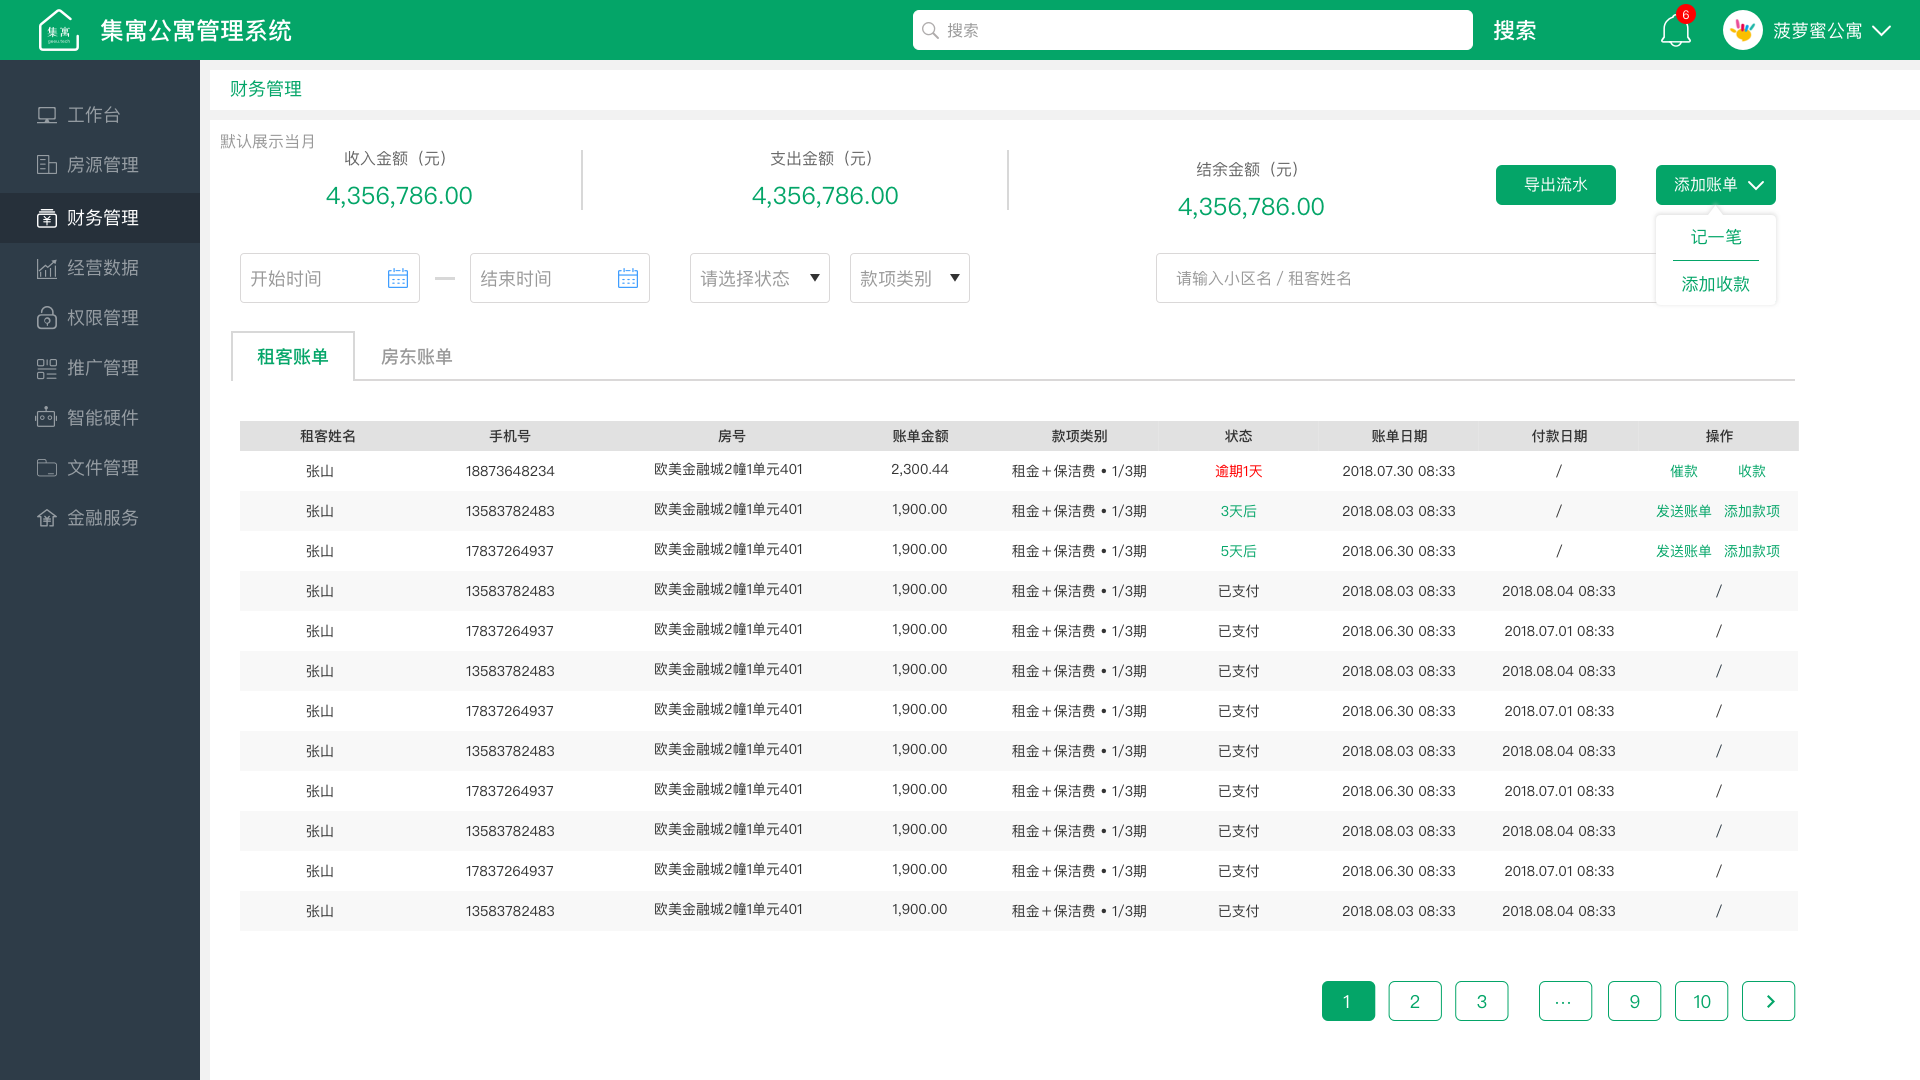Go to page 3
Screen dimensions: 1920x1080
click(x=1482, y=1001)
